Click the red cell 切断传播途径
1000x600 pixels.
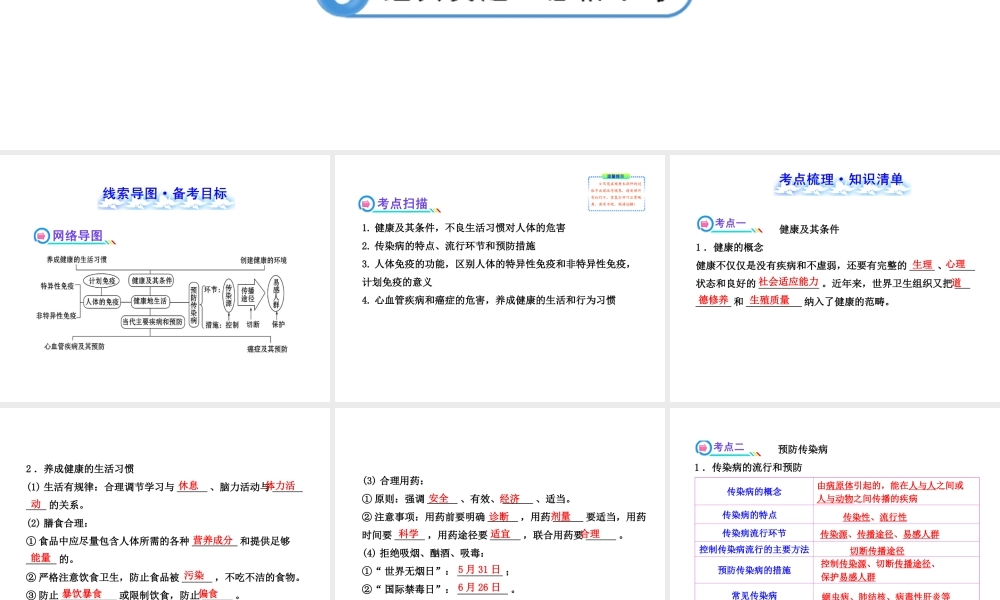pyautogui.click(x=876, y=551)
